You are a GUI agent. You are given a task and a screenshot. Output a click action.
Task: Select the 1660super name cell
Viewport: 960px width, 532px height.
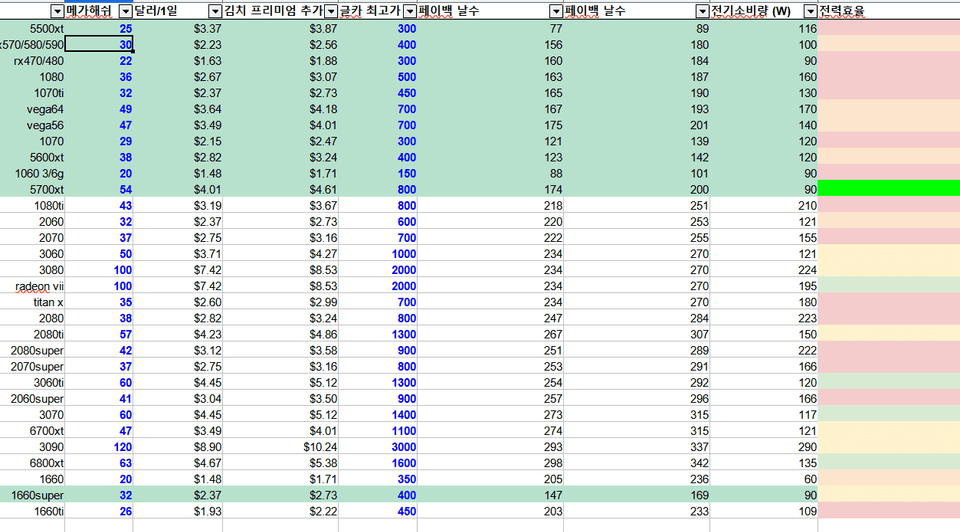(x=32, y=495)
